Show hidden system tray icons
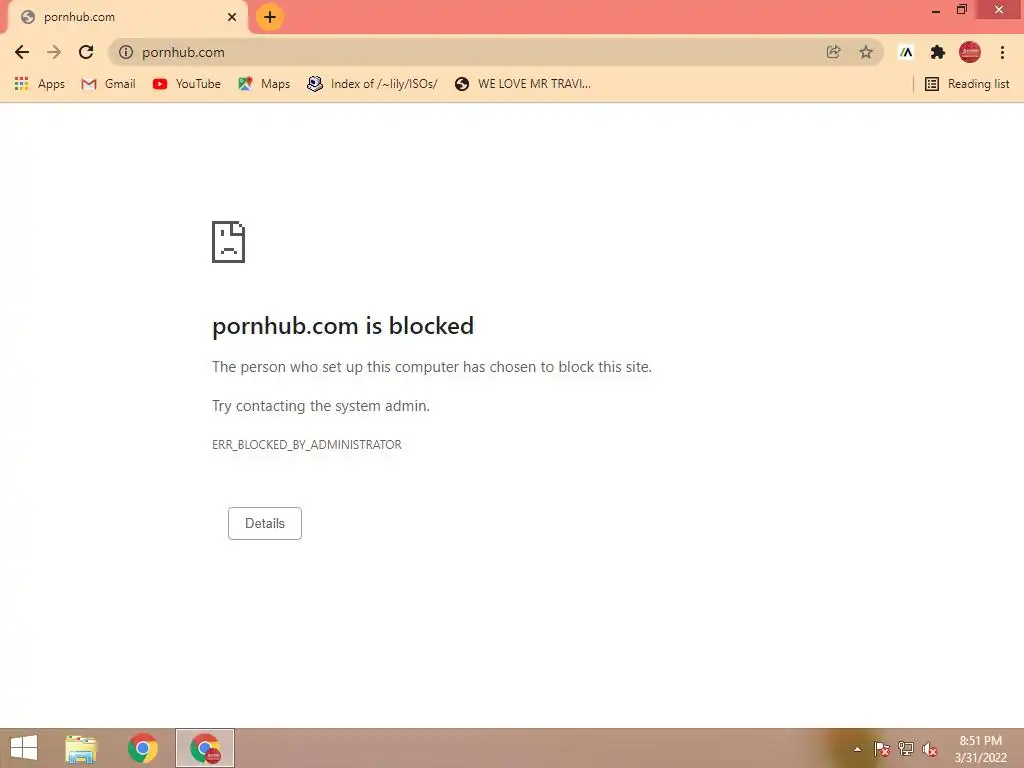 (x=857, y=749)
